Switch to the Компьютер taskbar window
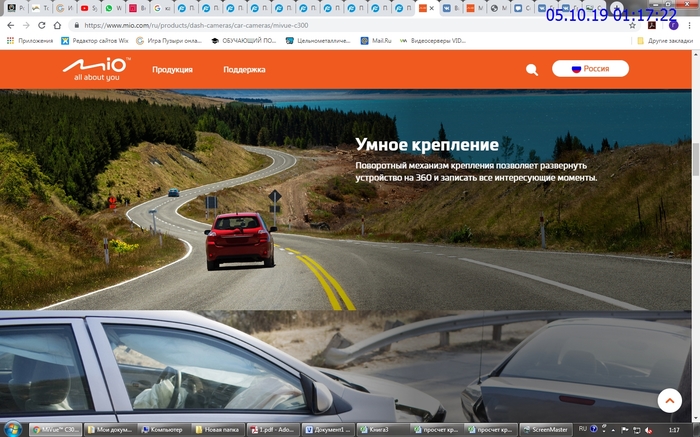This screenshot has width=700, height=437. click(x=165, y=429)
